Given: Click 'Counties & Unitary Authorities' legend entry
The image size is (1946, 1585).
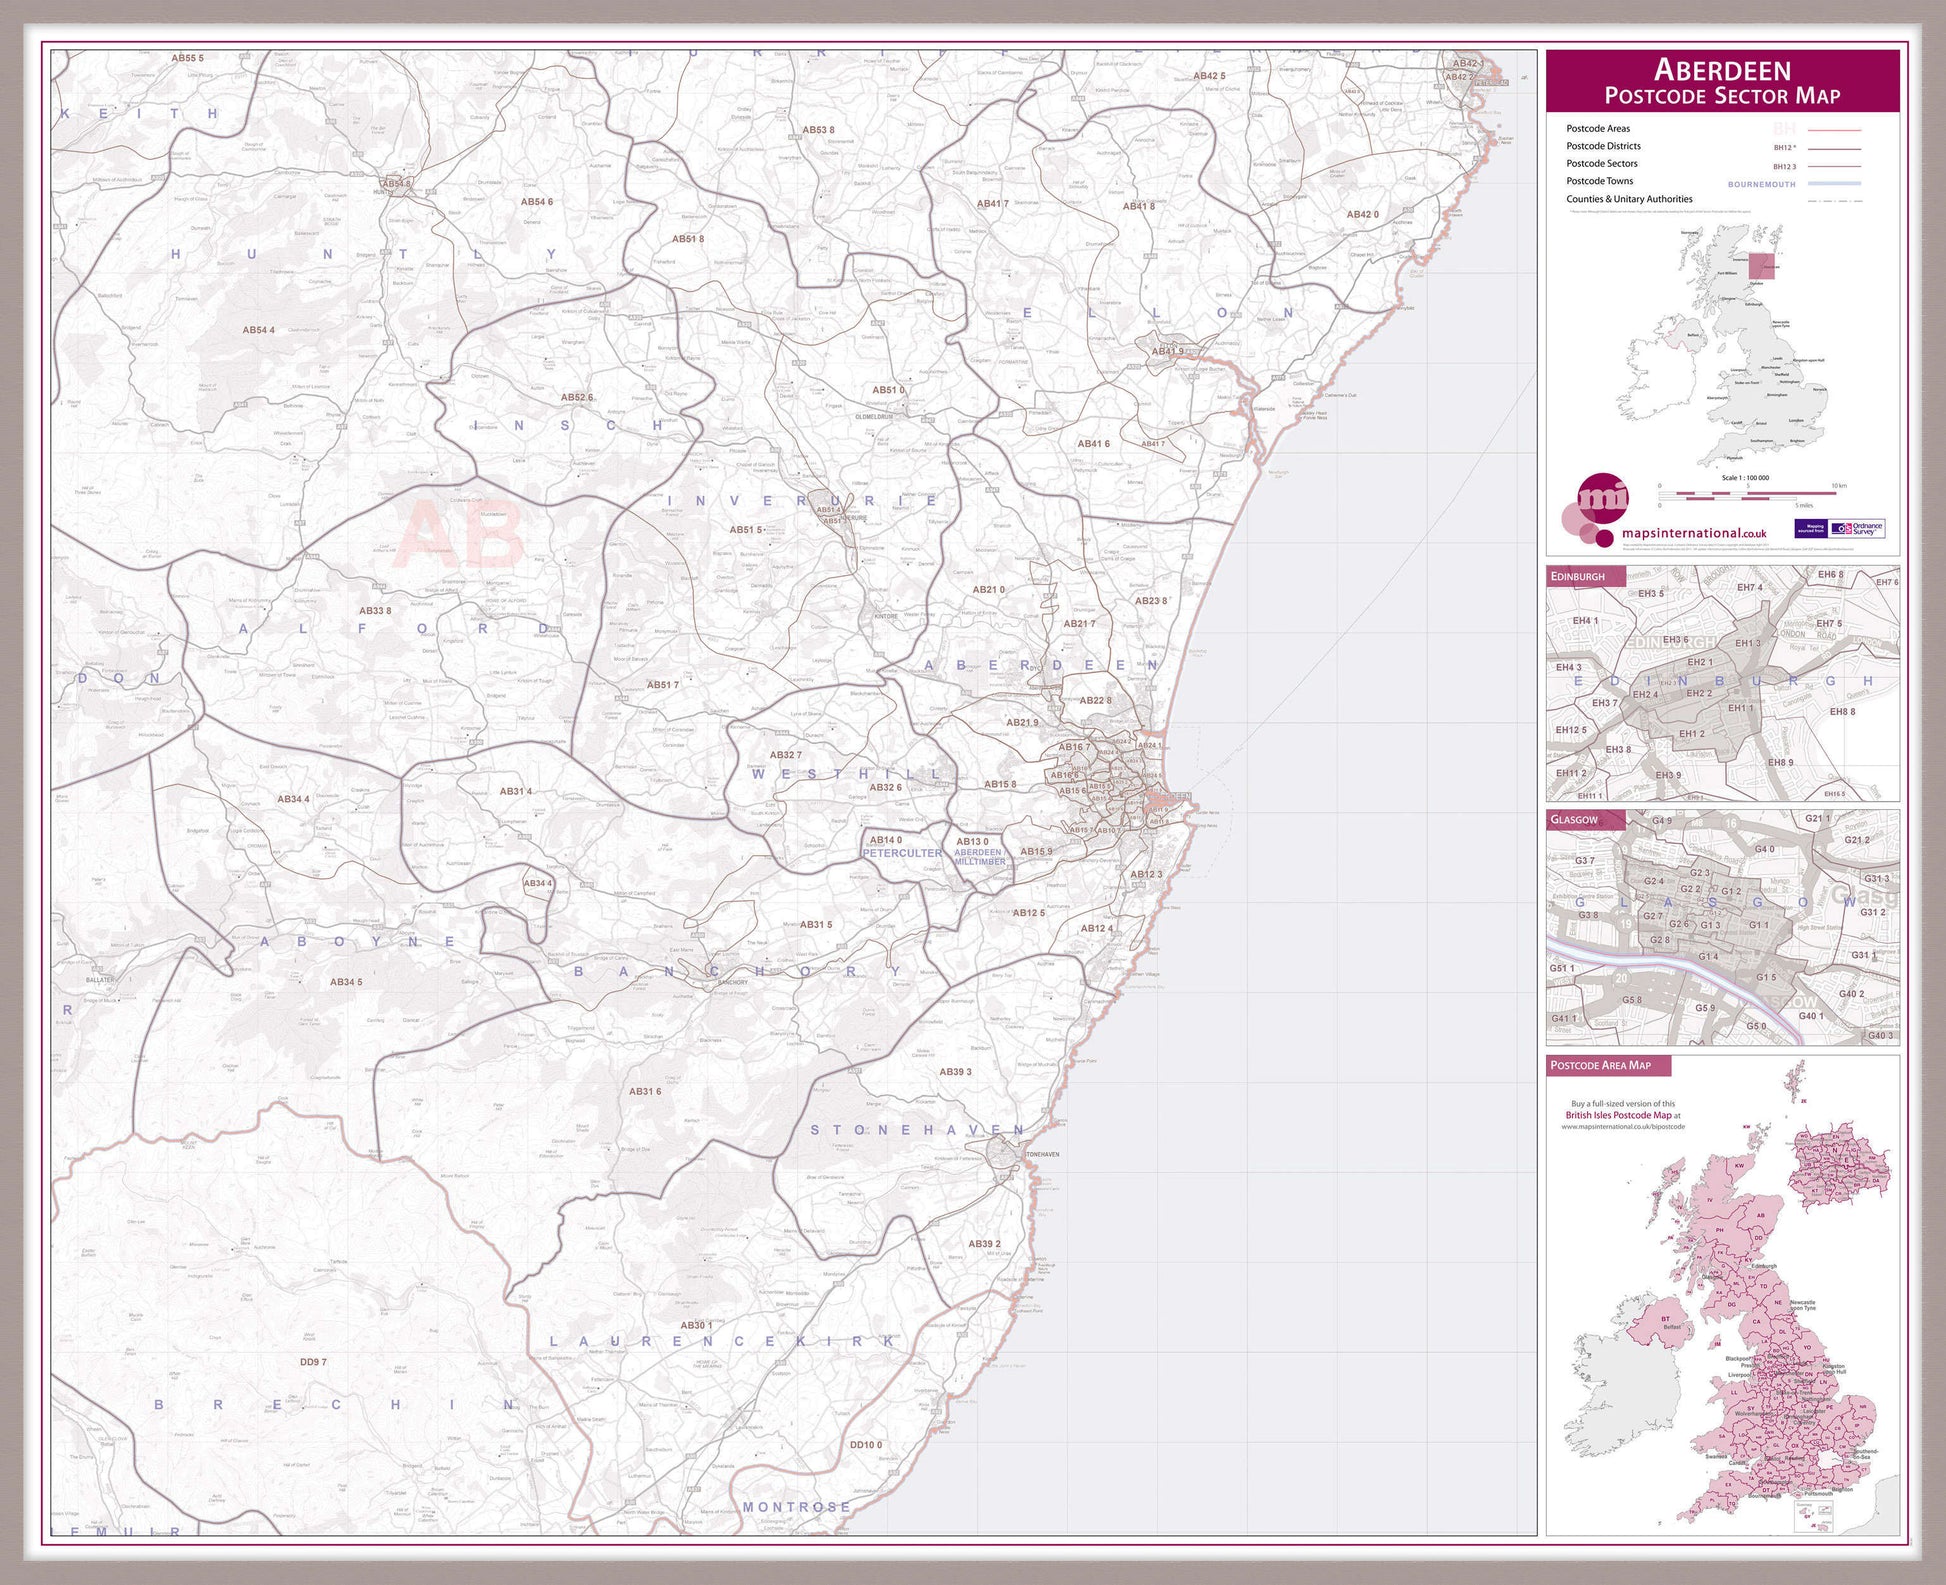Looking at the screenshot, I should tap(1629, 199).
